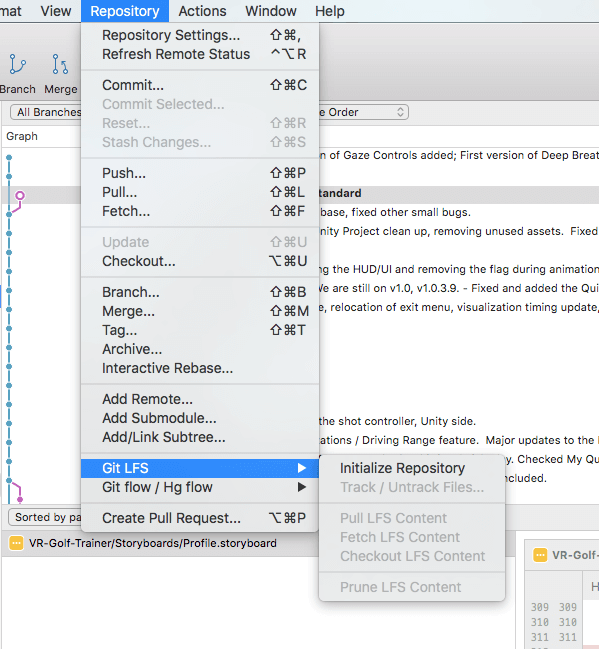Open the Sorted by path dropdown
This screenshot has height=649, width=599.
click(45, 517)
